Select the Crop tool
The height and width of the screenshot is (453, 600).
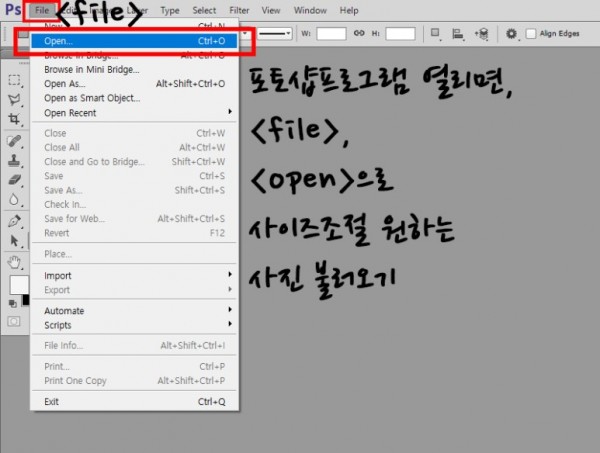[x=14, y=119]
